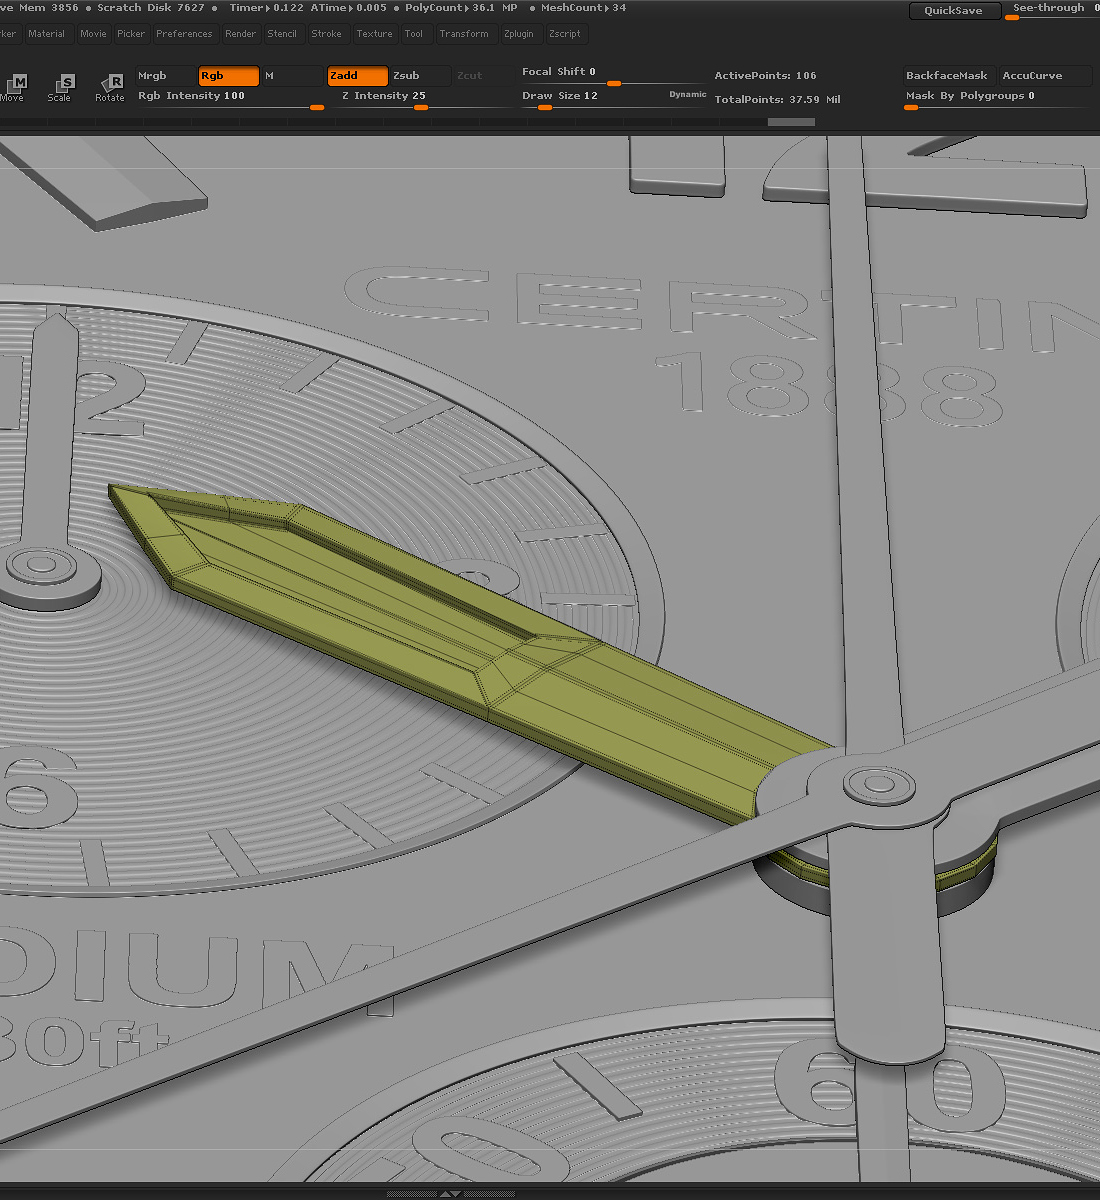Select the Rotate transform tool
The image size is (1100, 1200).
click(110, 87)
